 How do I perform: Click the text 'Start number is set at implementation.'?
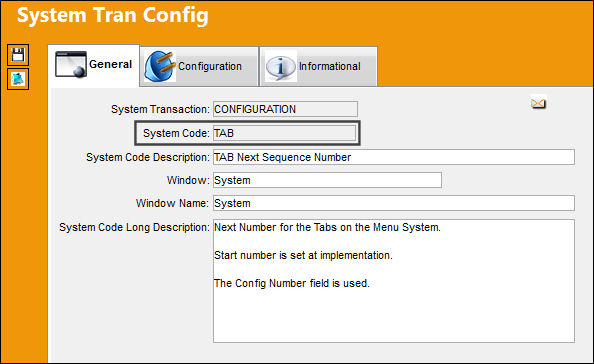click(x=303, y=255)
